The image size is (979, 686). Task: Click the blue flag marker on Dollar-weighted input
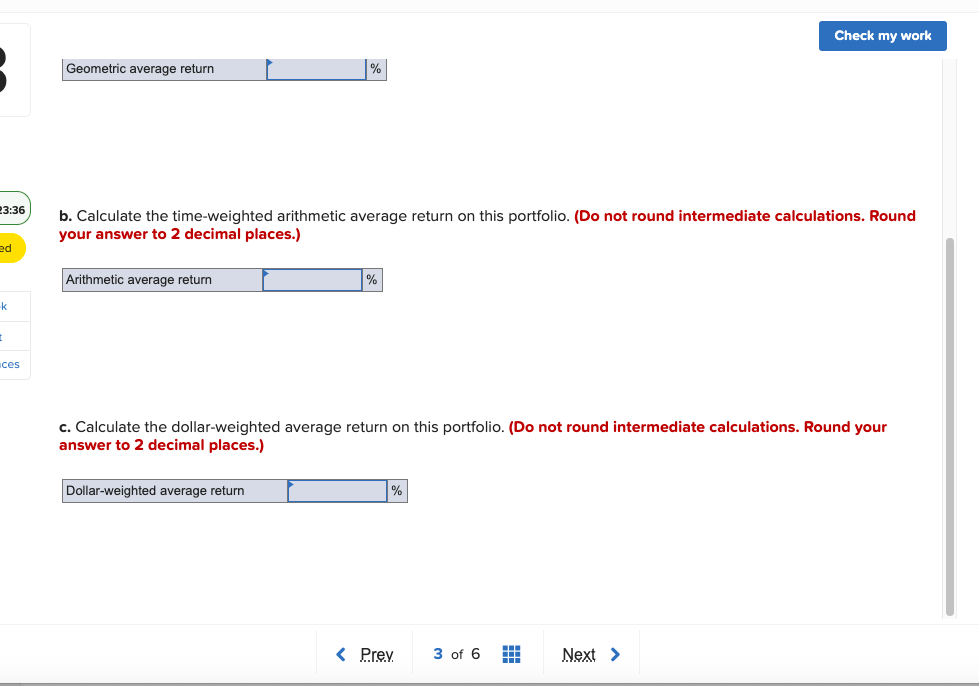coord(290,486)
